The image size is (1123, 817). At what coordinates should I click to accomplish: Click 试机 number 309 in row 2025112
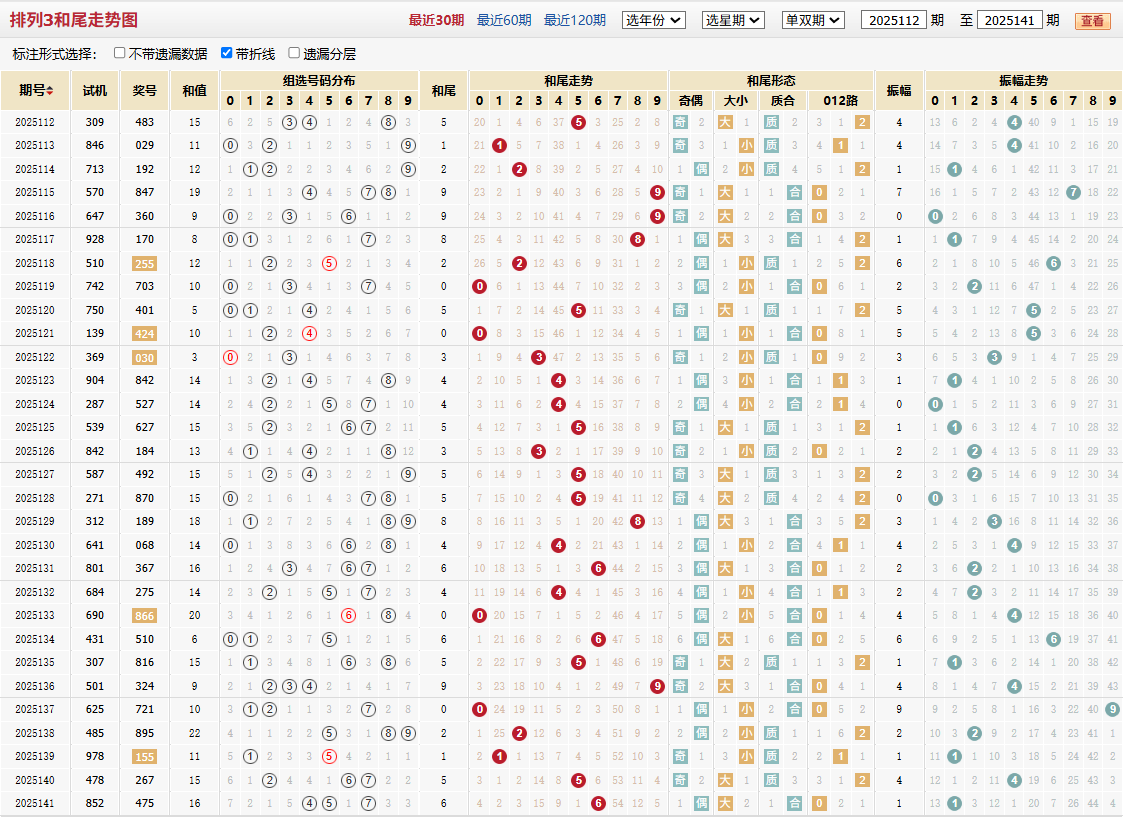95,122
